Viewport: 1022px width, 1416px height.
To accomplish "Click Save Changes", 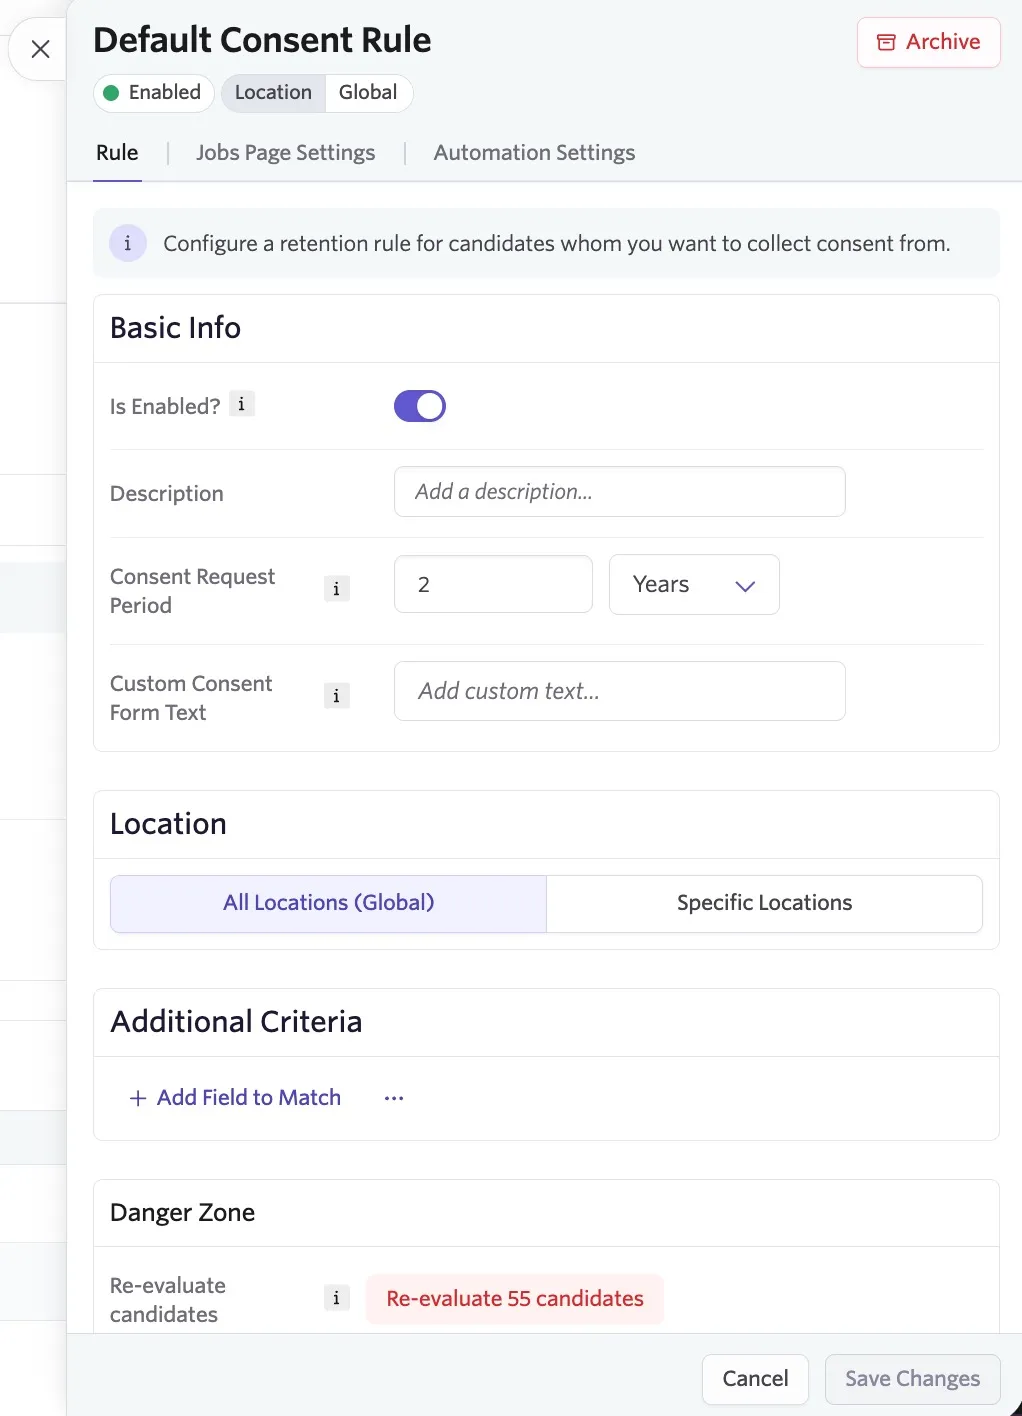I will pos(912,1379).
